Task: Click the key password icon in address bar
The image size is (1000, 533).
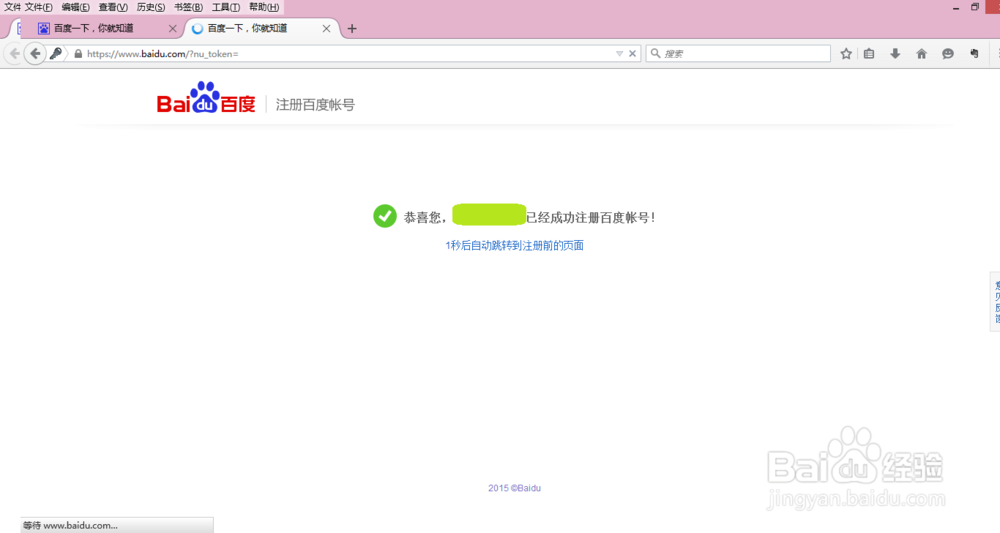Action: 56,54
